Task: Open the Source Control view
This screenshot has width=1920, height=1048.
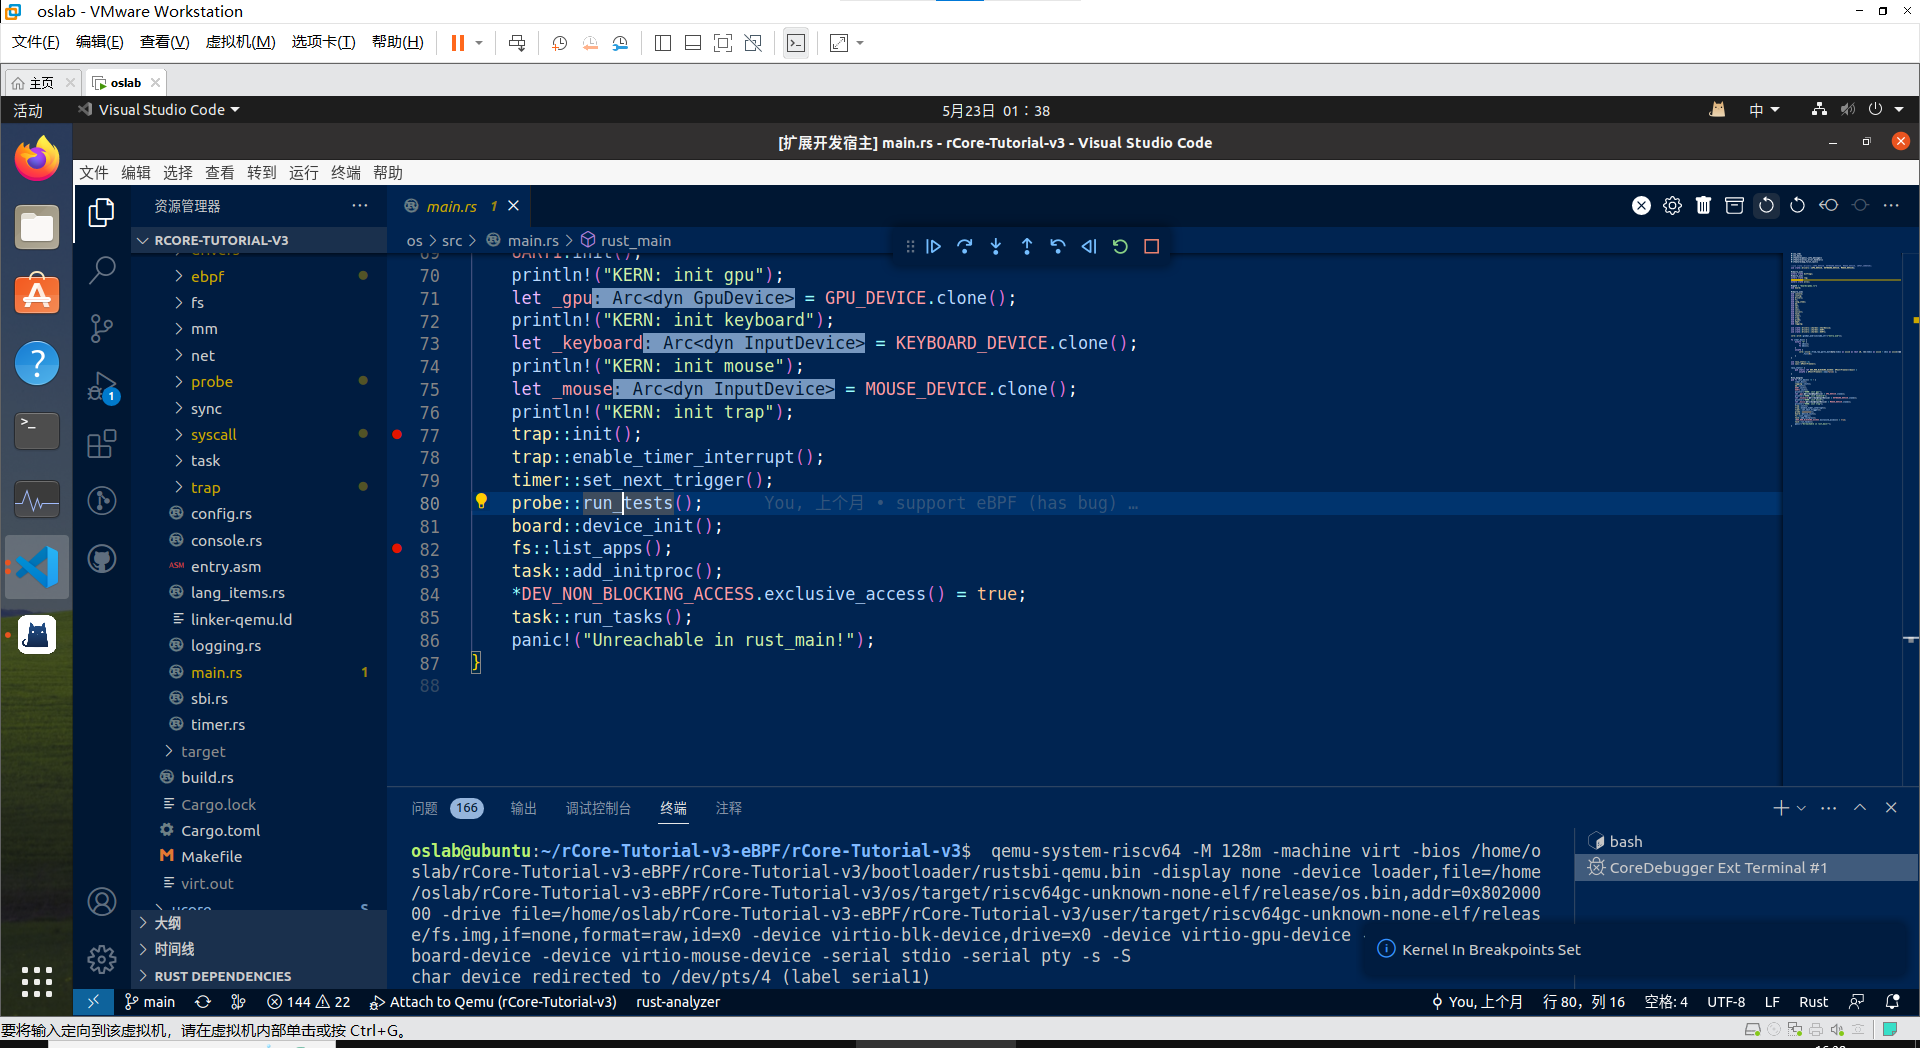Action: click(x=101, y=328)
